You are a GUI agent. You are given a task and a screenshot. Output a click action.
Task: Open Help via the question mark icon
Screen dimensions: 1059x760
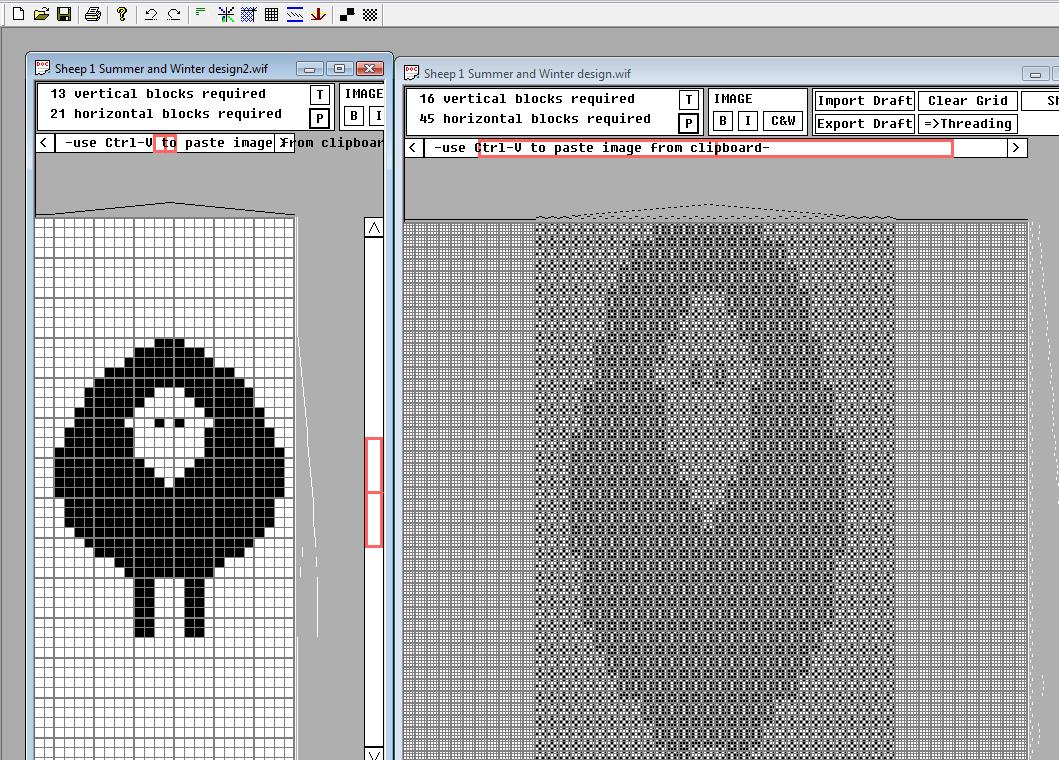[x=122, y=14]
